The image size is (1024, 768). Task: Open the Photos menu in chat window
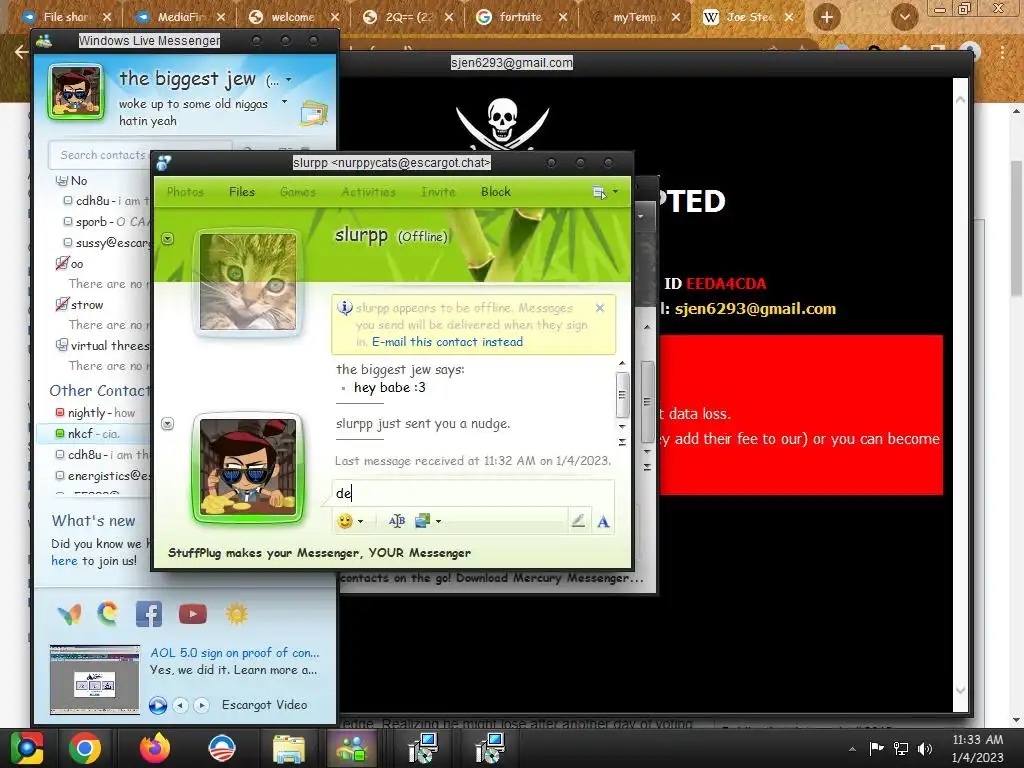click(185, 192)
